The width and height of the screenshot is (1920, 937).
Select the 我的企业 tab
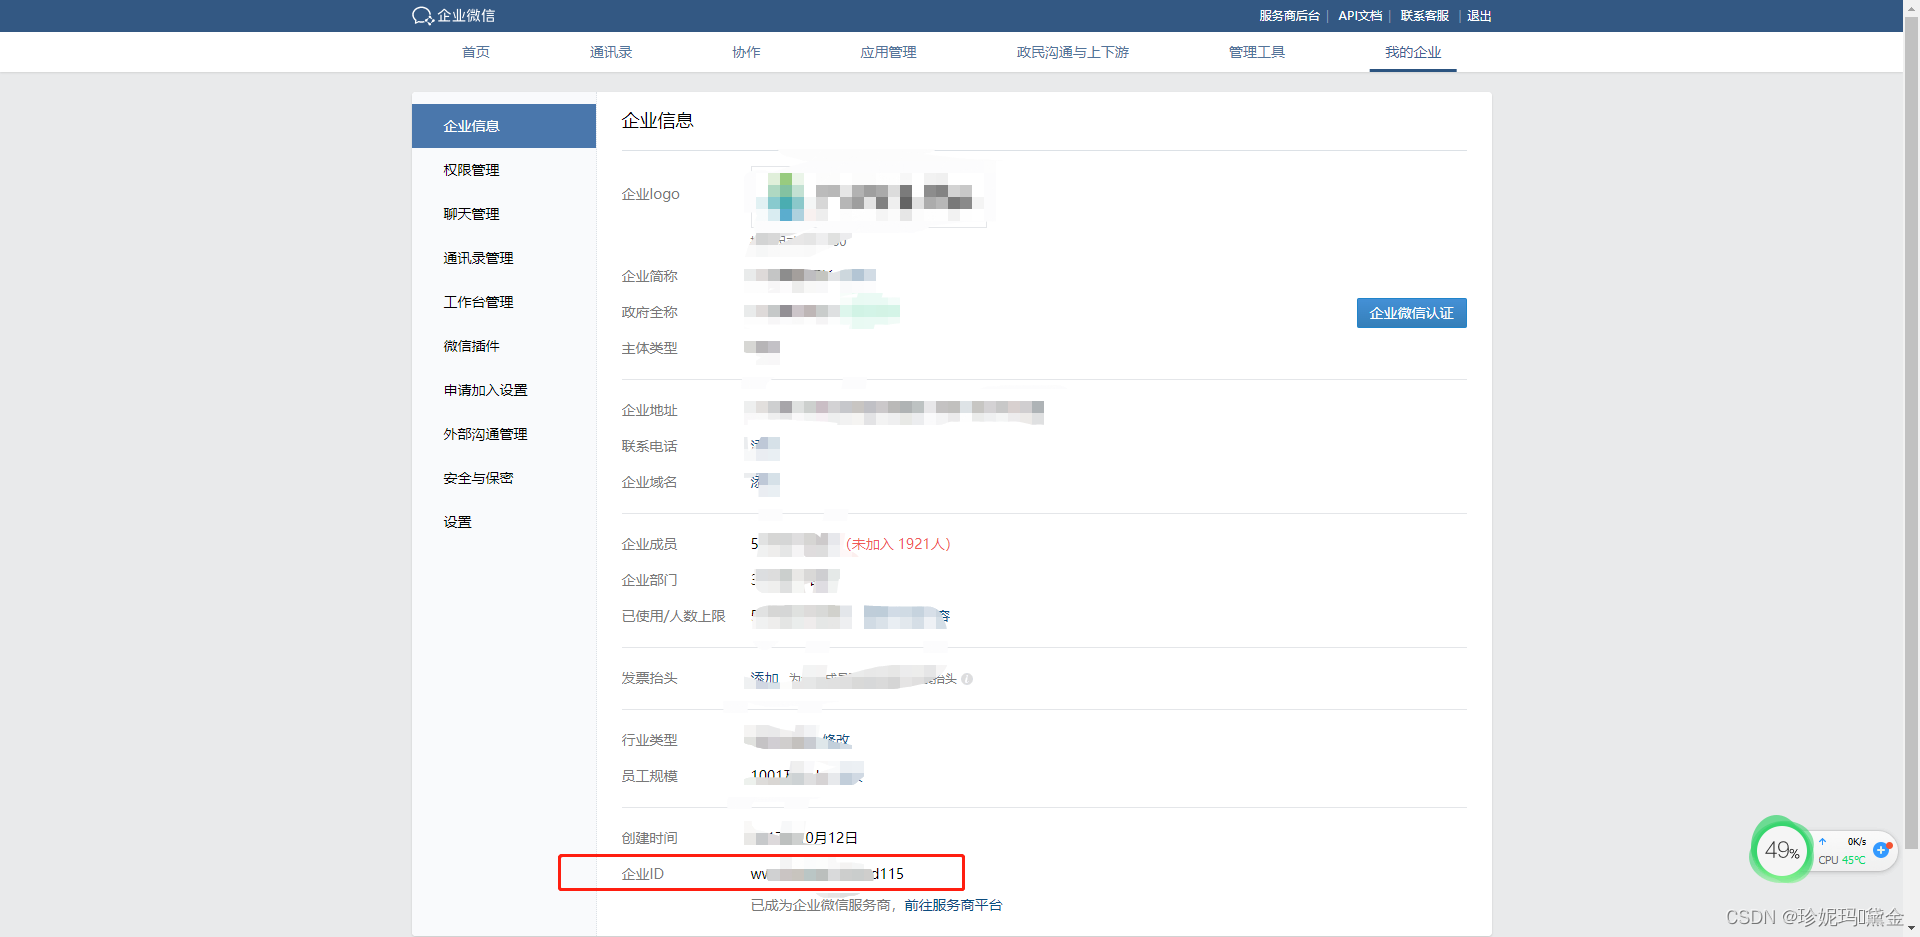tap(1413, 52)
